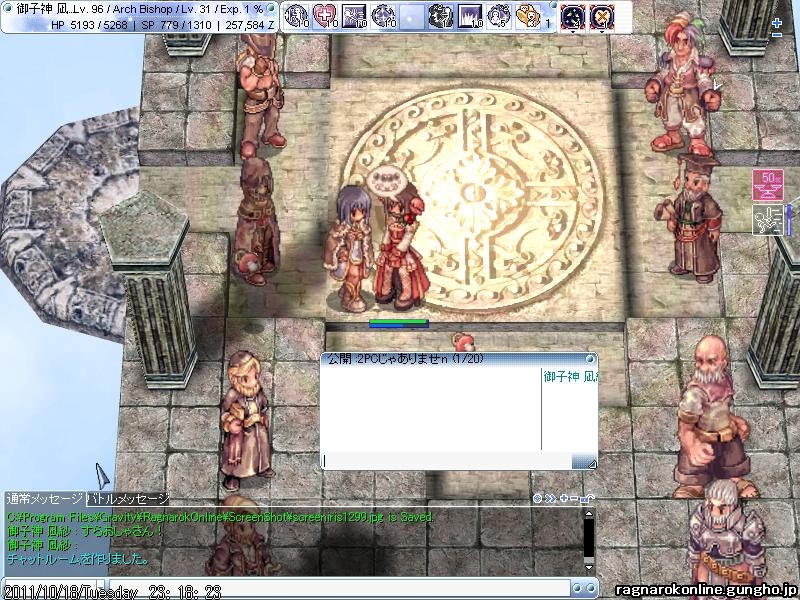Click the green HP bar under the character
800x600 pixels.
click(x=398, y=321)
